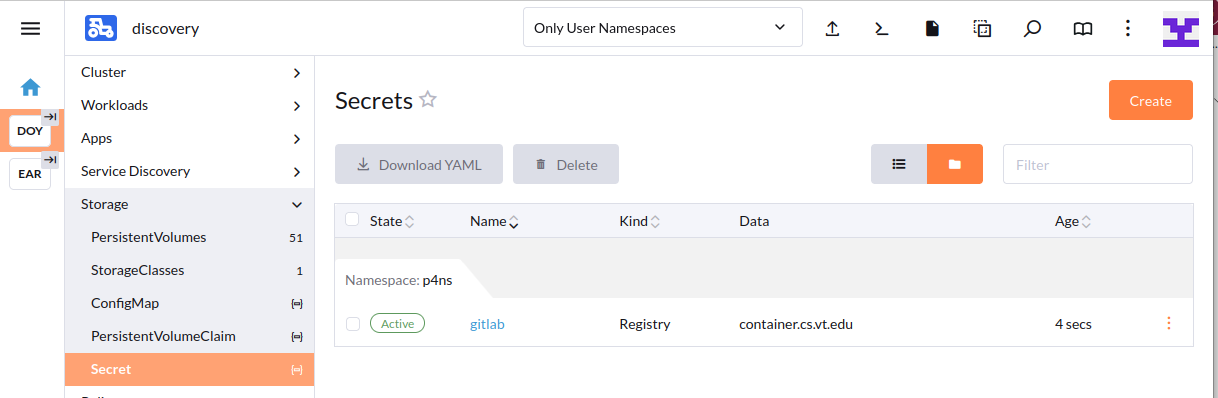Open the hamburger navigation menu

[31, 28]
